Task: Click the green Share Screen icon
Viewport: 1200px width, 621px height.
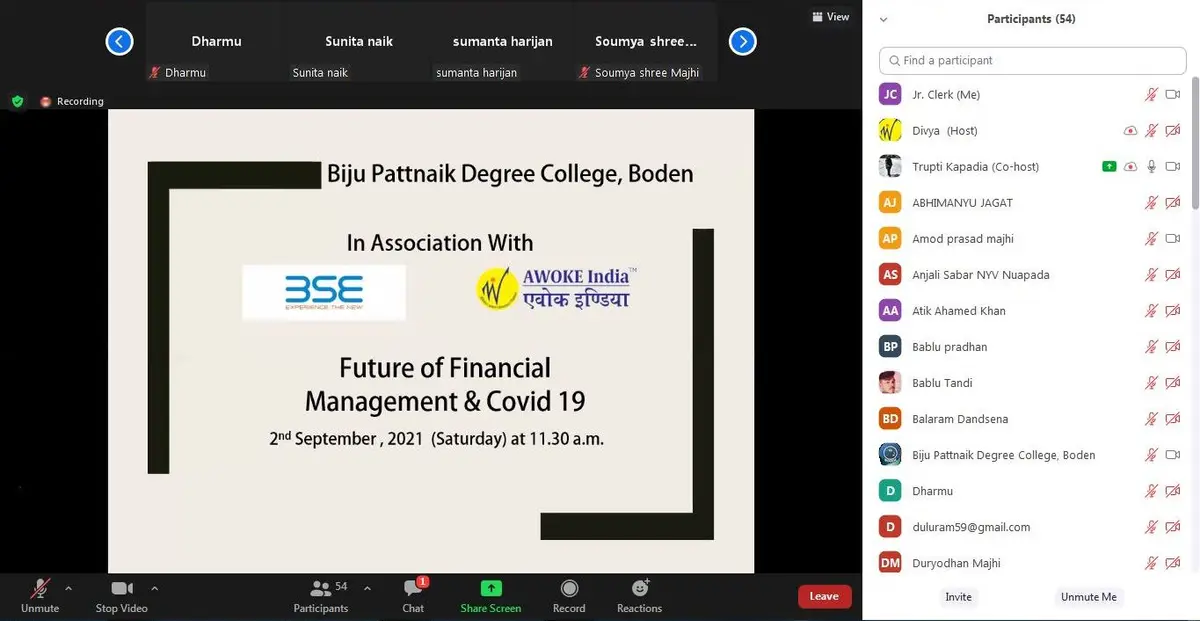Action: click(491, 588)
